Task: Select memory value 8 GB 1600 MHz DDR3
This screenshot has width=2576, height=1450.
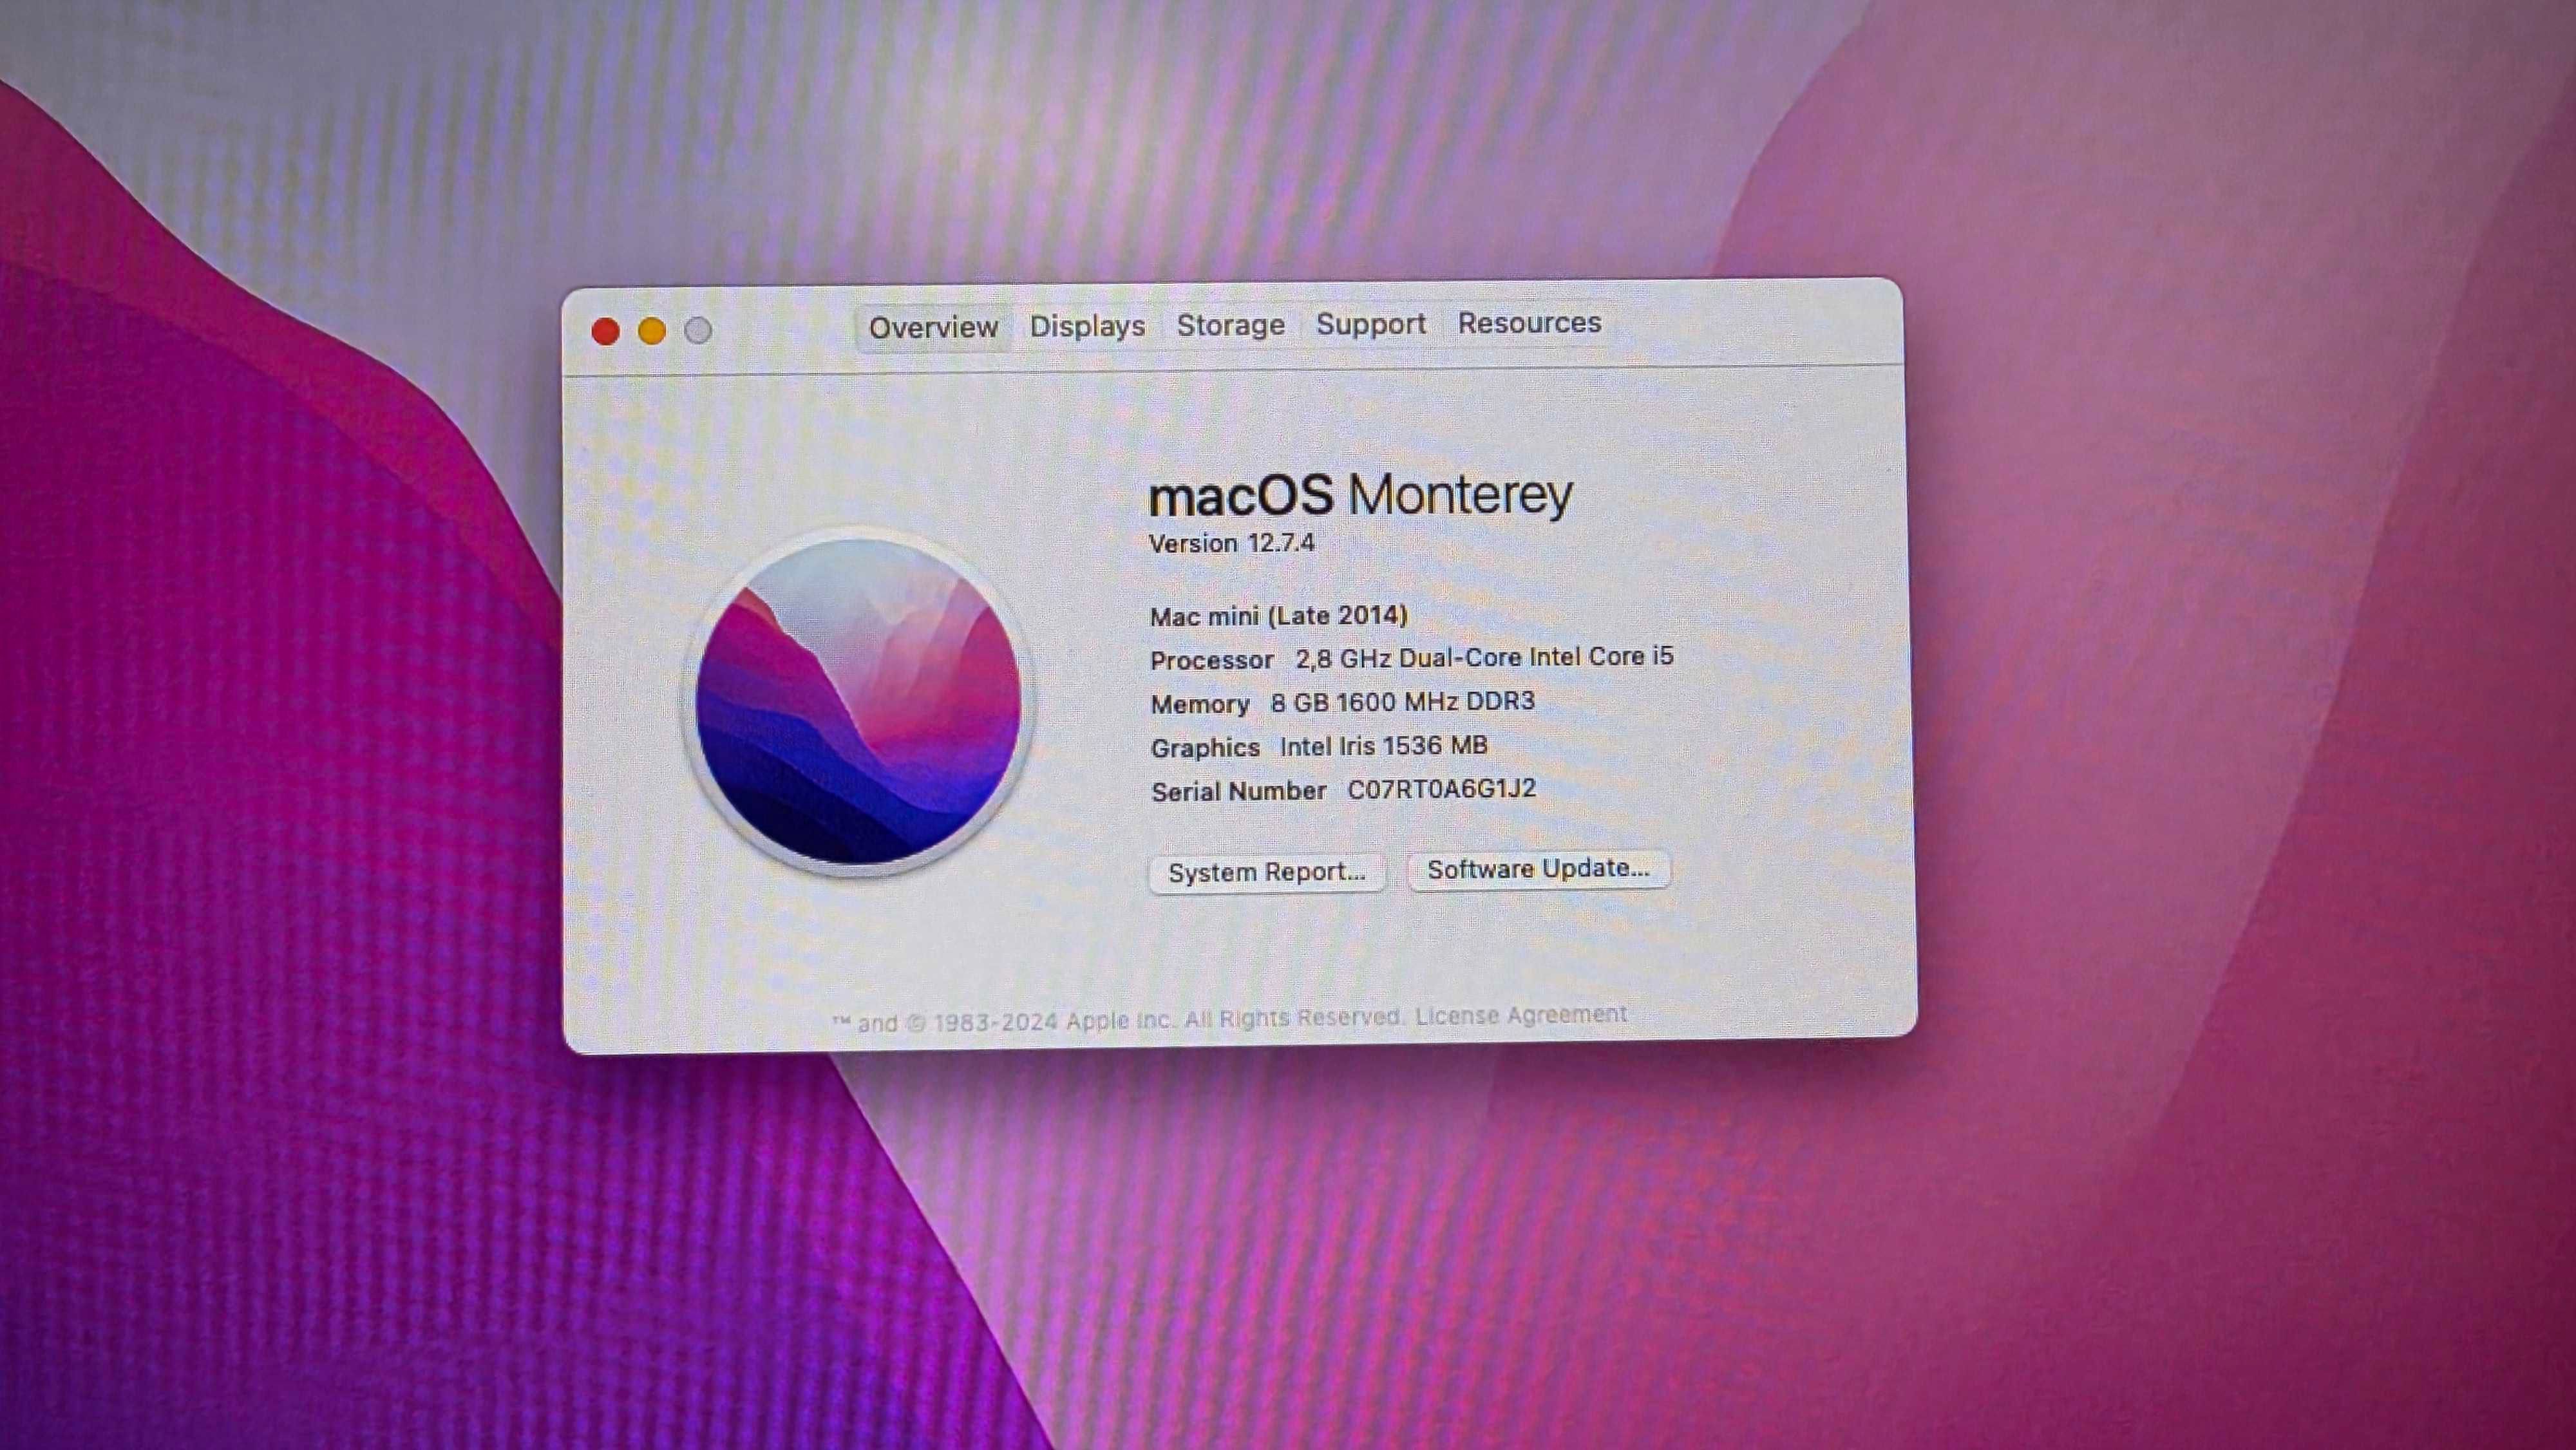Action: pos(1402,703)
